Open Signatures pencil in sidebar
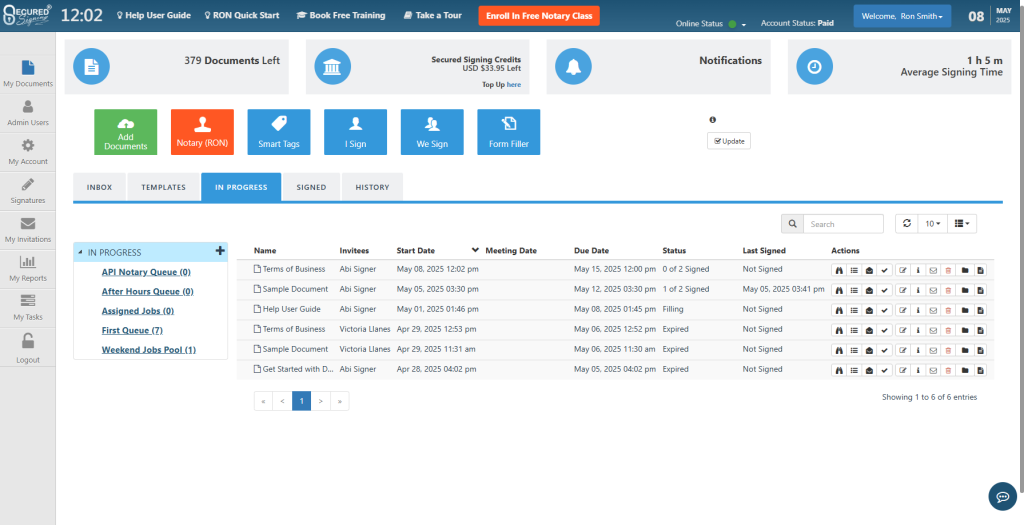Screen dimensions: 1024x525 point(27,191)
